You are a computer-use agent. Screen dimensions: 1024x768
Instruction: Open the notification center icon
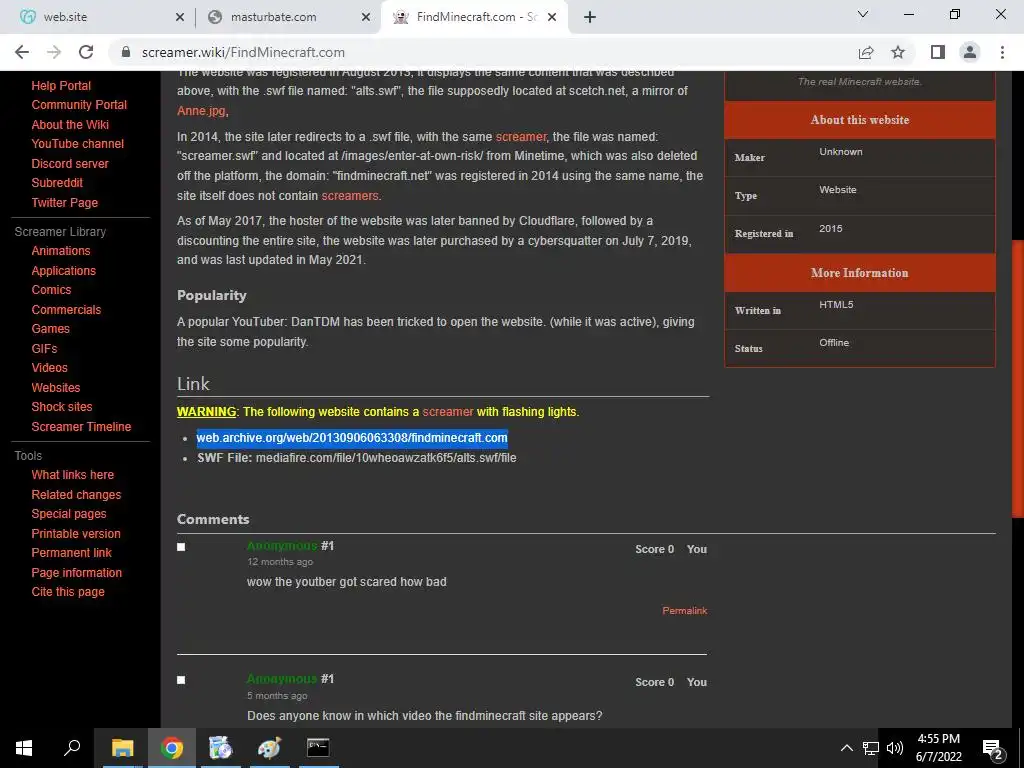(993, 748)
